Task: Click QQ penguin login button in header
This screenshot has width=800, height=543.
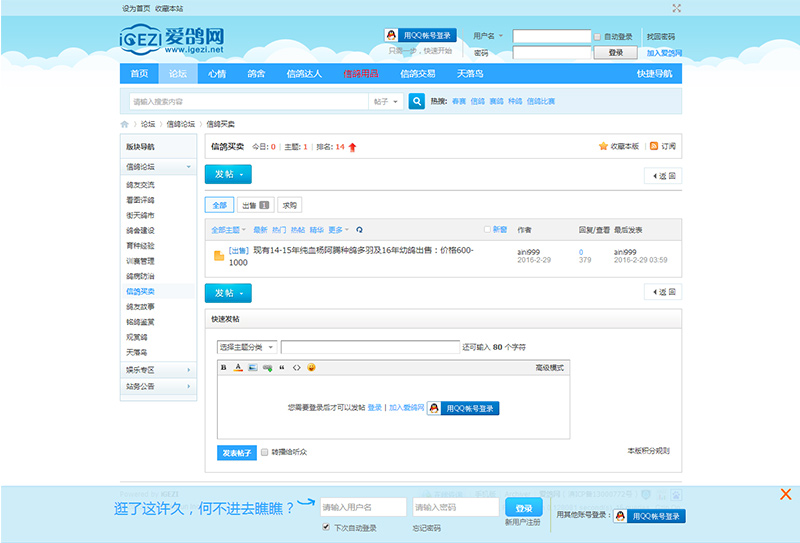Action: coord(420,35)
